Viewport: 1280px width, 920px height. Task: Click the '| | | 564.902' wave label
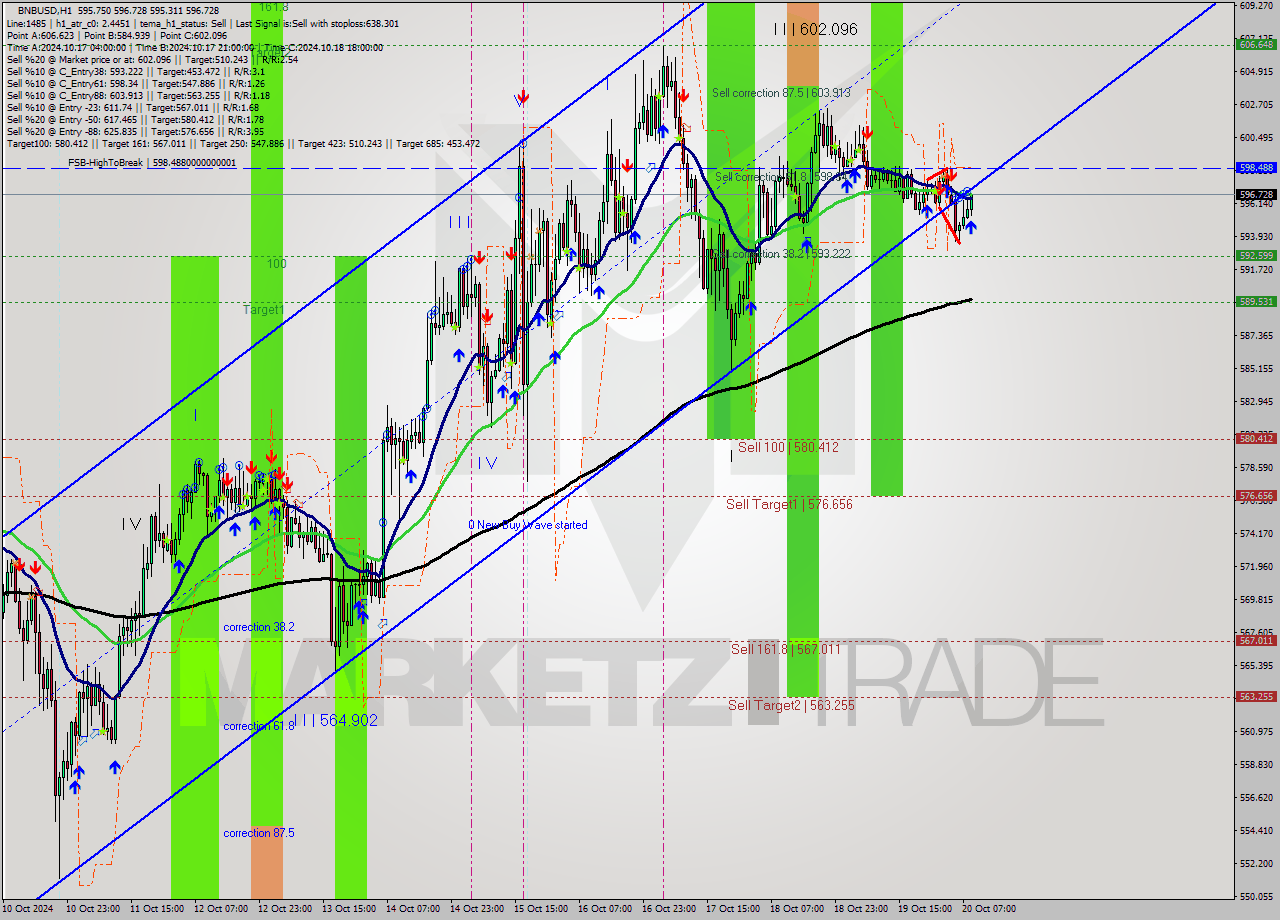335,720
